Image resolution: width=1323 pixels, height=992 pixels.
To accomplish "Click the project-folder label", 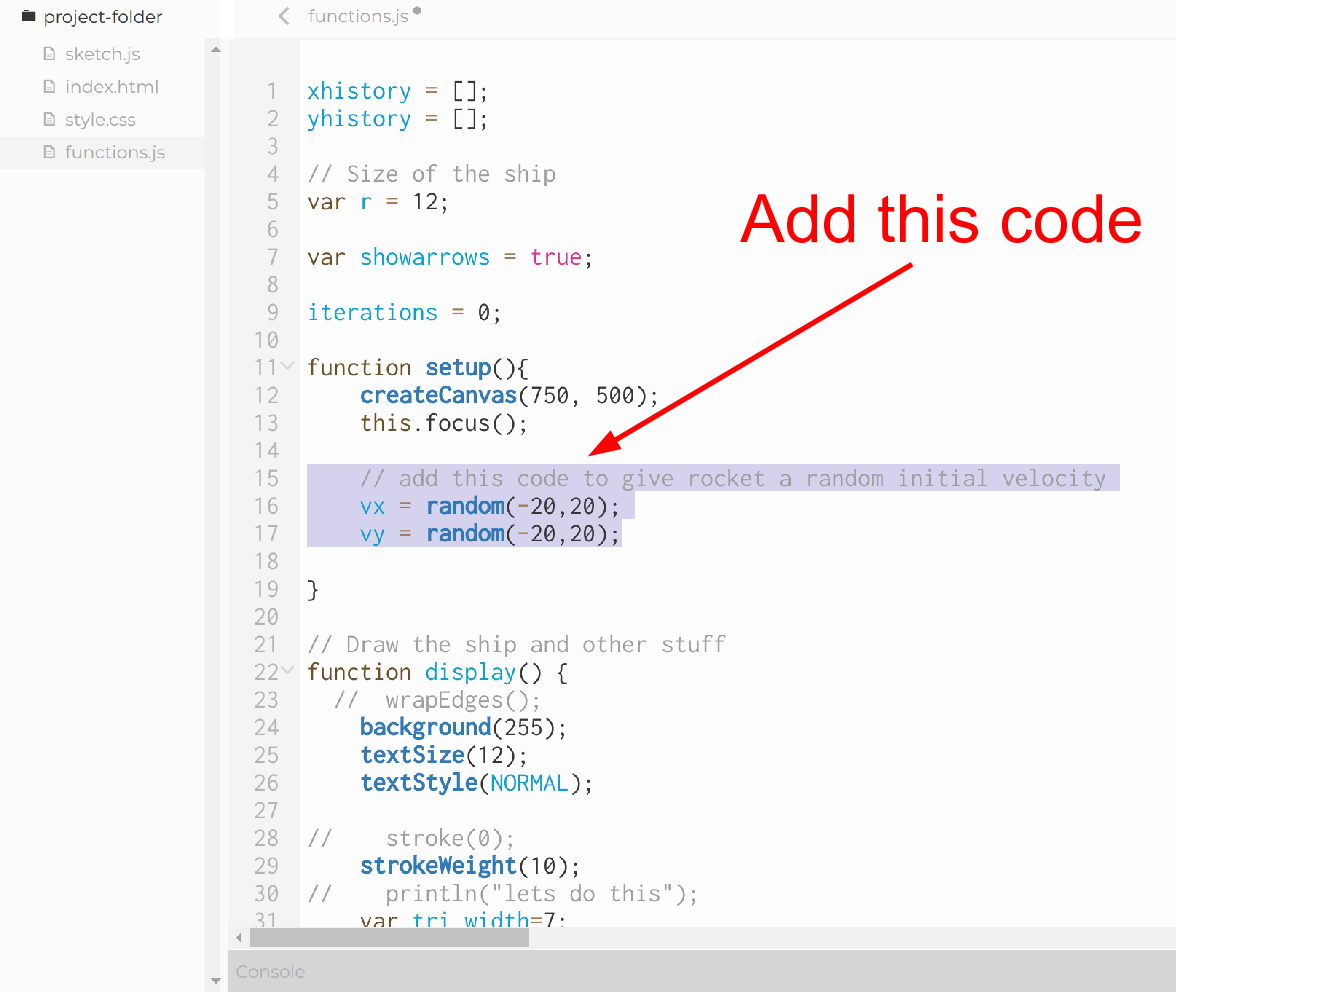I will (x=103, y=17).
